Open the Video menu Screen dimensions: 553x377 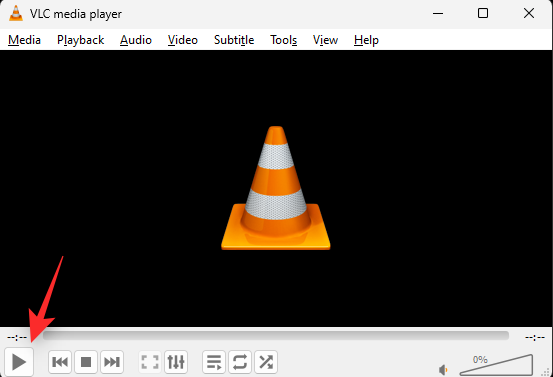click(183, 40)
